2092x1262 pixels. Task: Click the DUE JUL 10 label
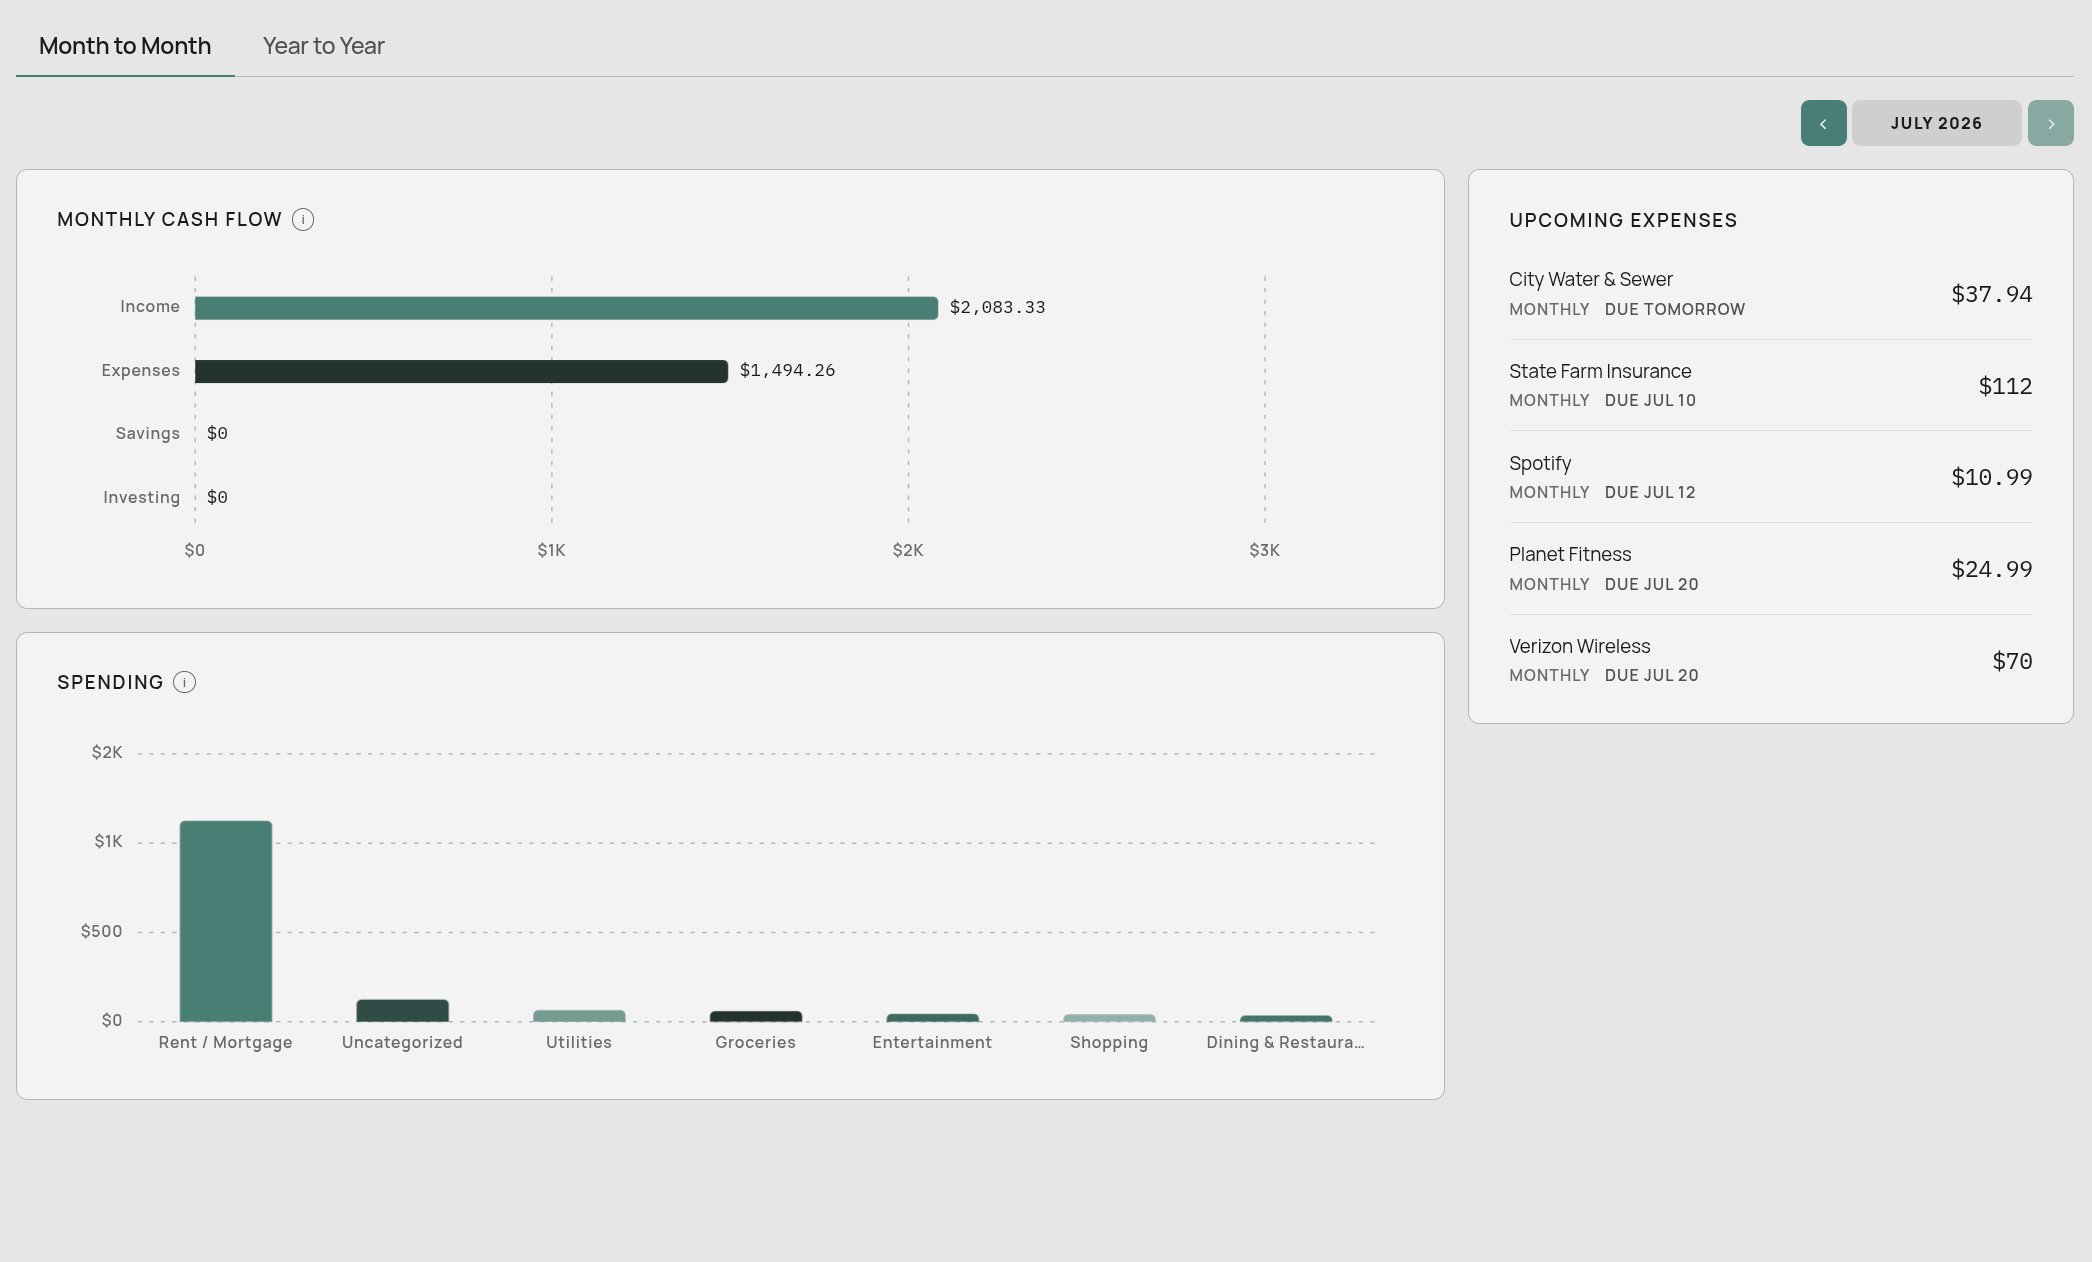pos(1650,401)
